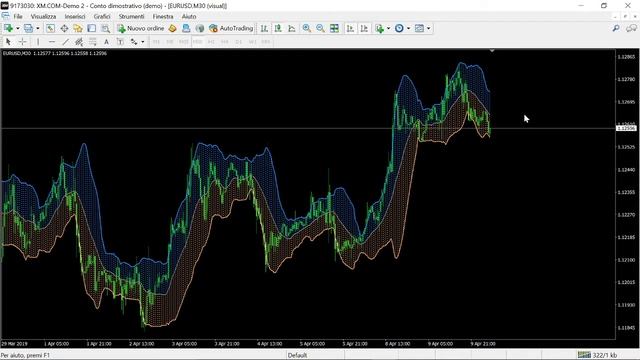Open the File menu

pos(18,16)
